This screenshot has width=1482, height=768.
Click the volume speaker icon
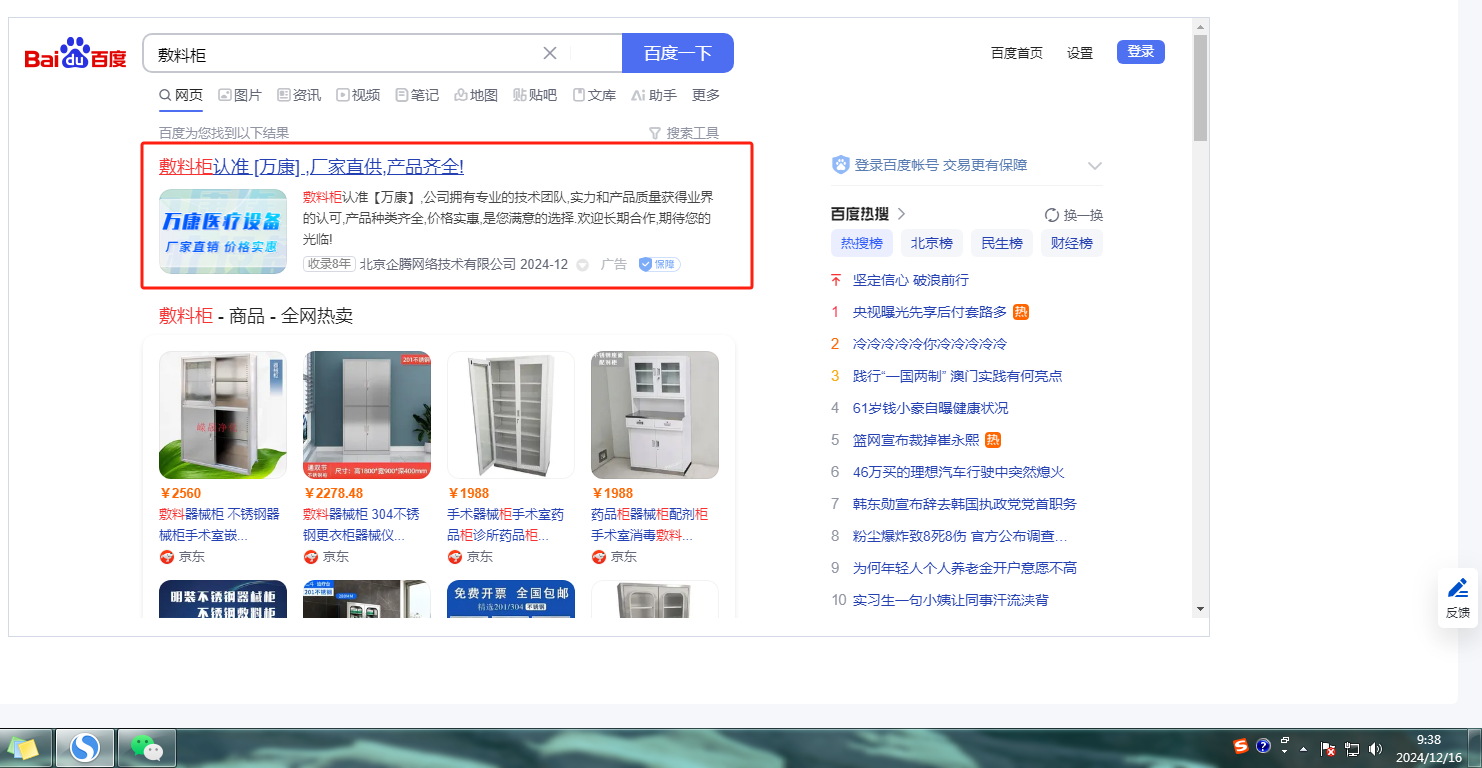[1375, 748]
